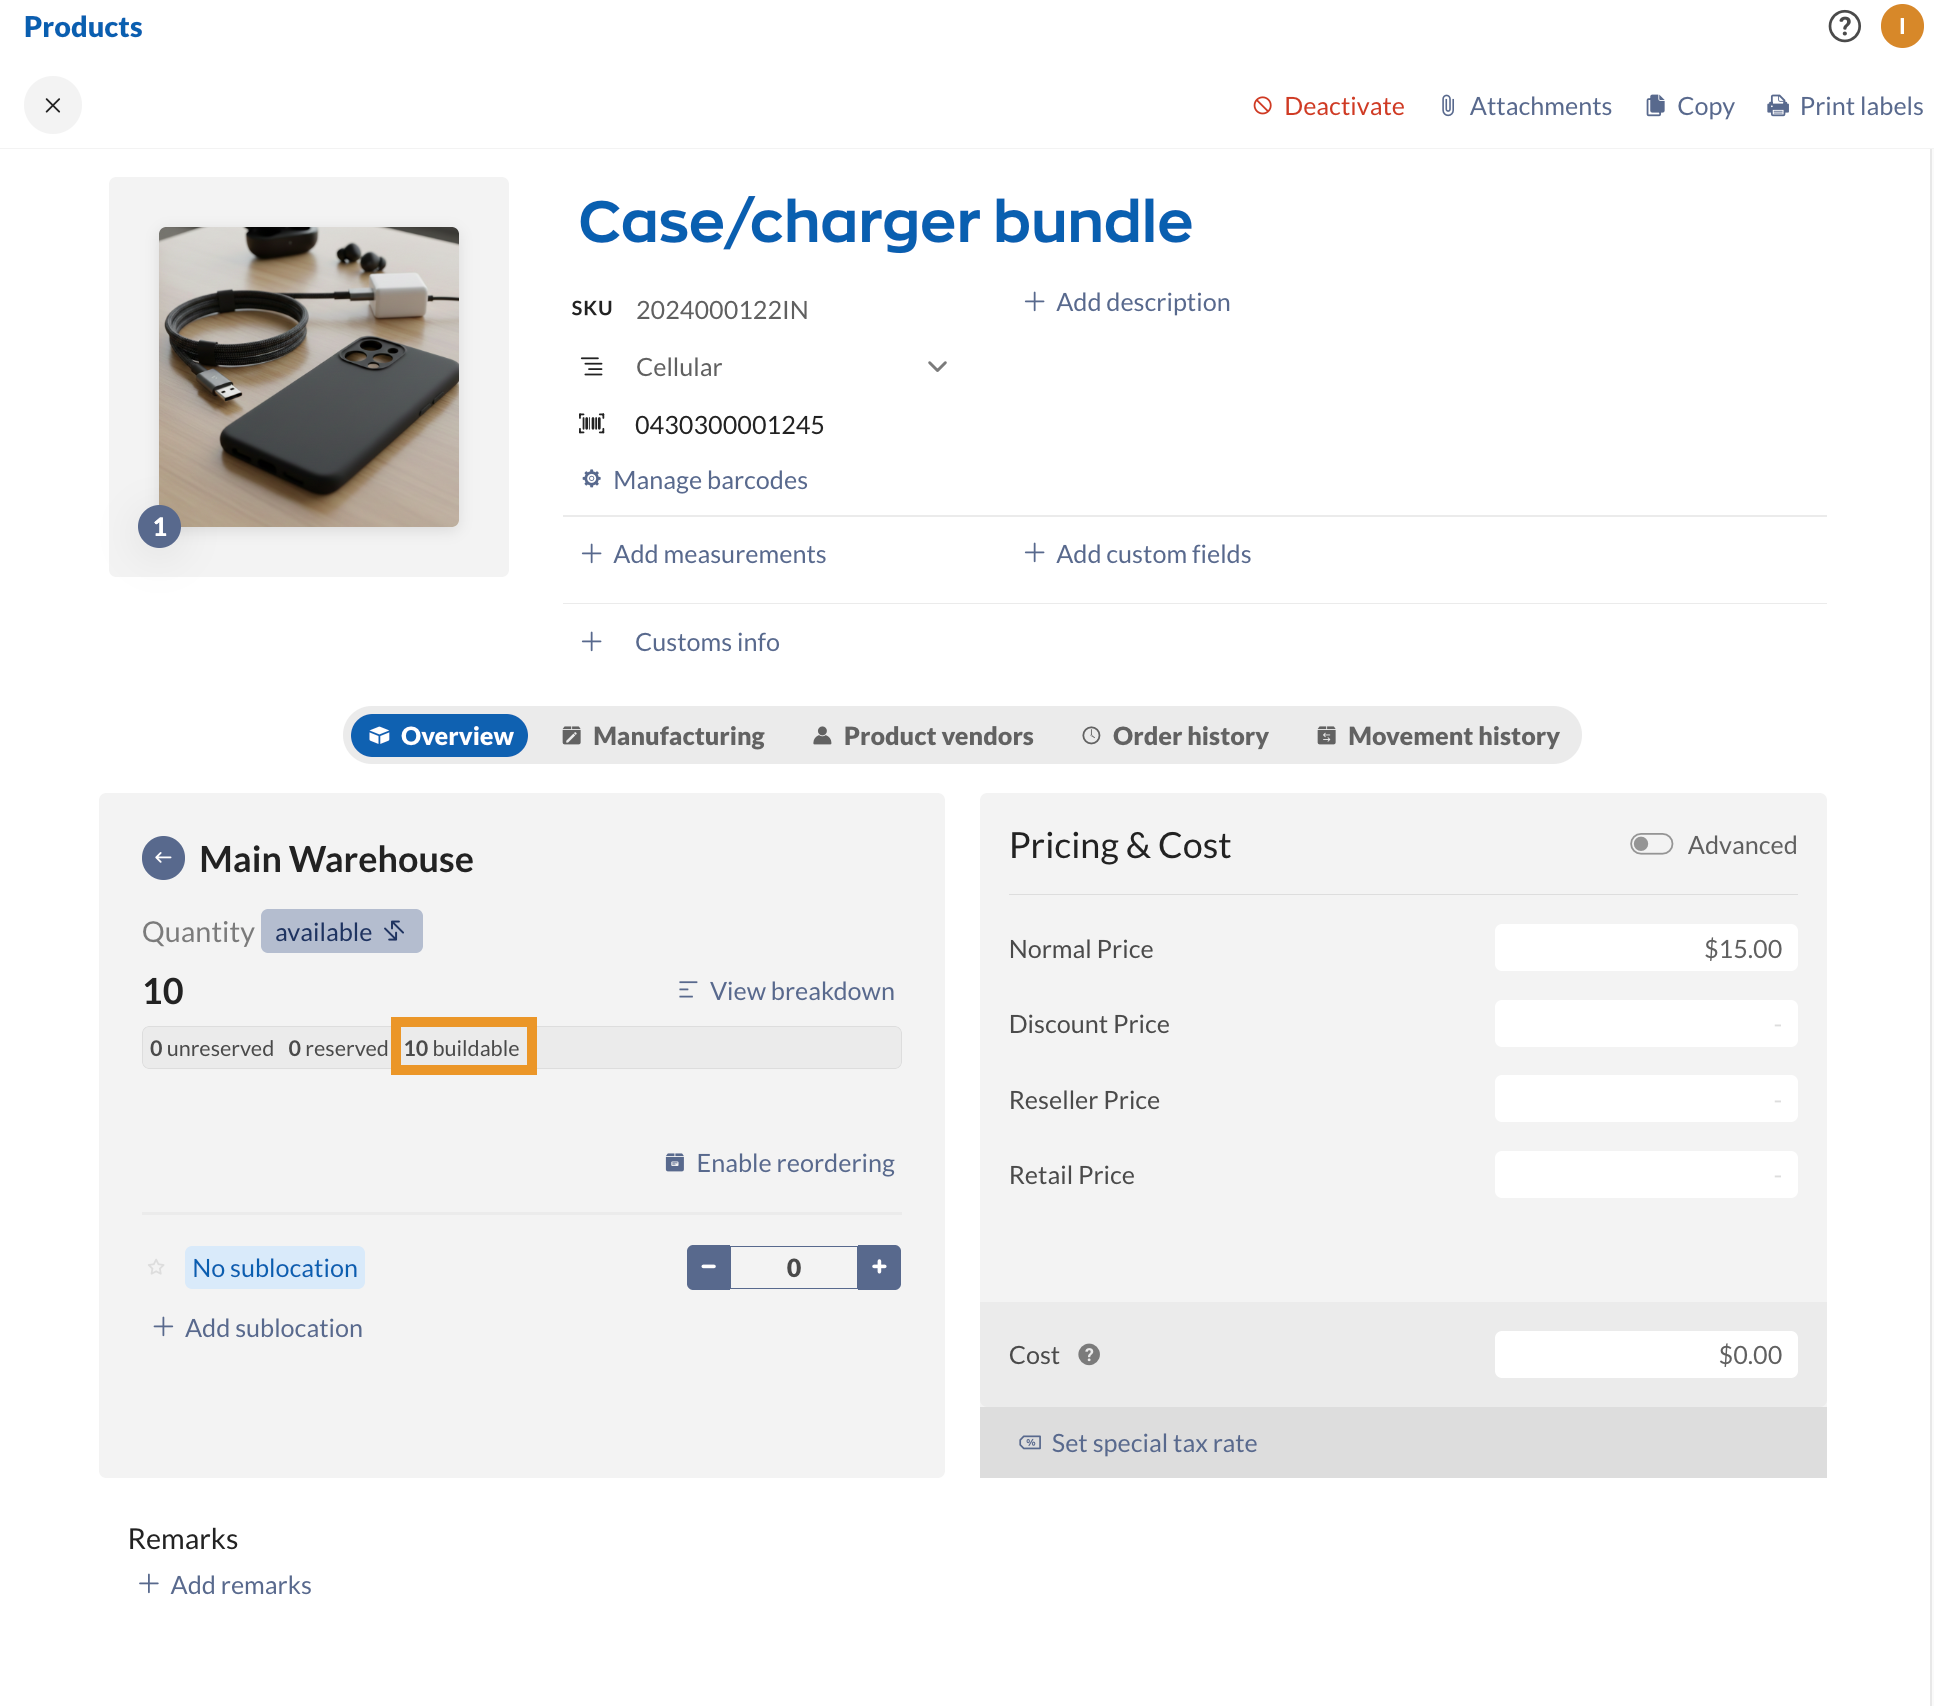
Task: Toggle the Advanced pricing switch
Action: pos(1651,845)
